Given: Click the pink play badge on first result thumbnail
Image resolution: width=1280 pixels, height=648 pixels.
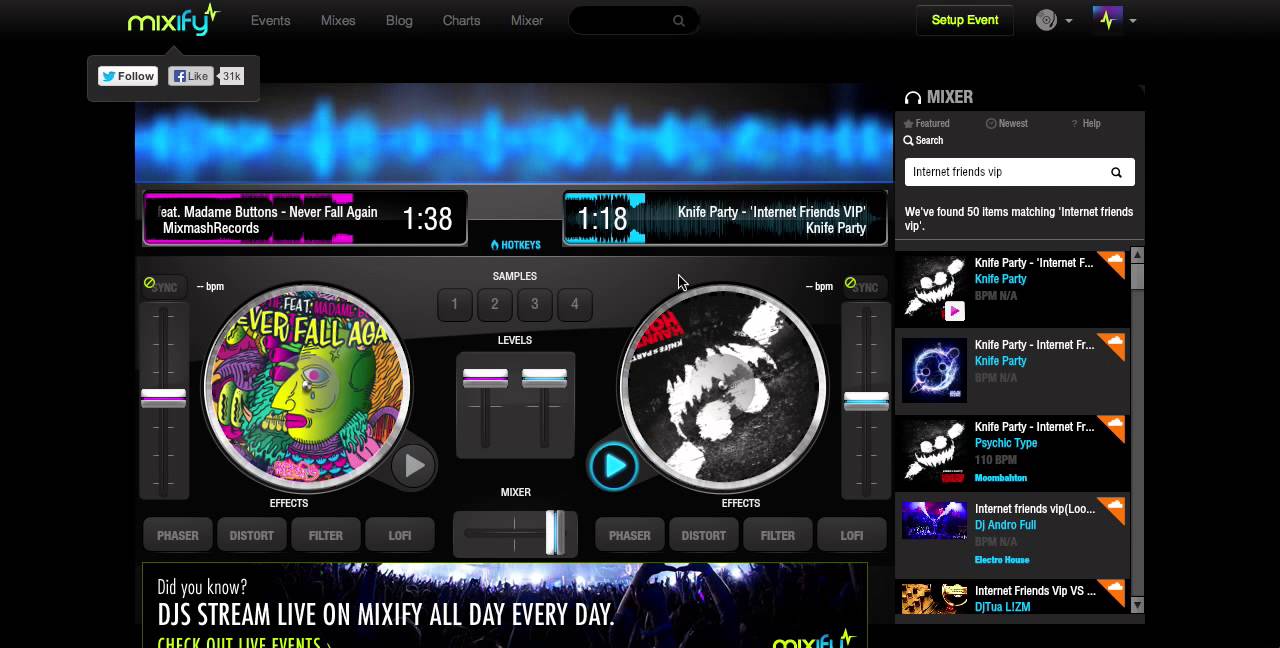Looking at the screenshot, I should coord(954,311).
